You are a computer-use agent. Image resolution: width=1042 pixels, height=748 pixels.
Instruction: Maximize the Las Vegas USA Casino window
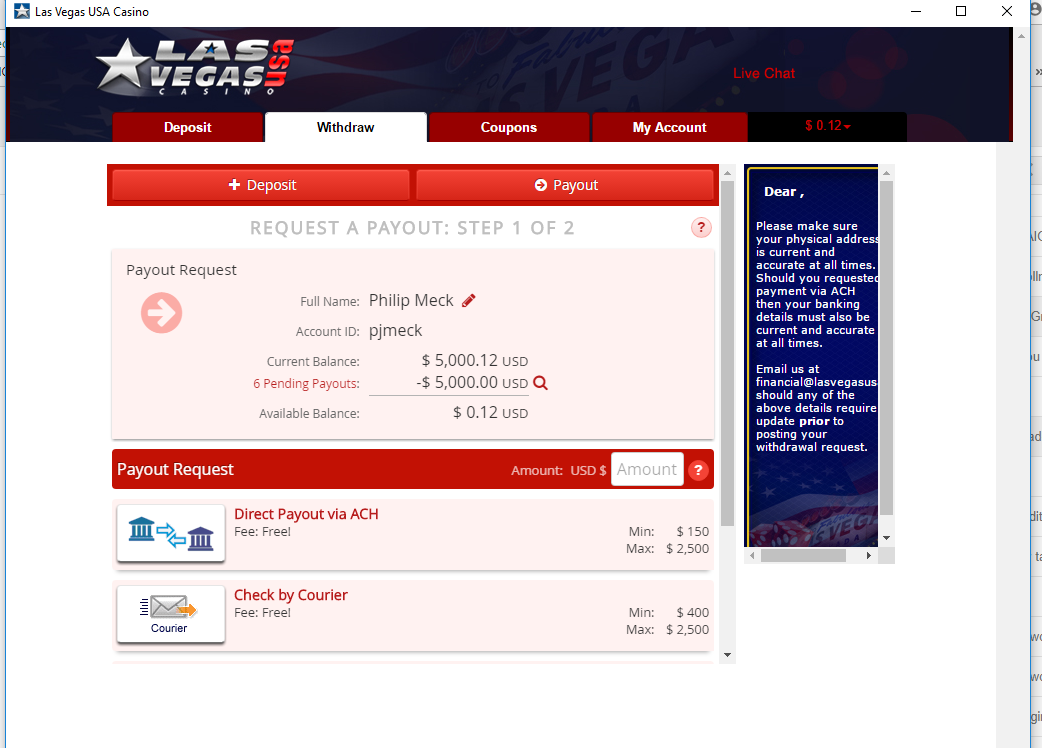click(961, 11)
